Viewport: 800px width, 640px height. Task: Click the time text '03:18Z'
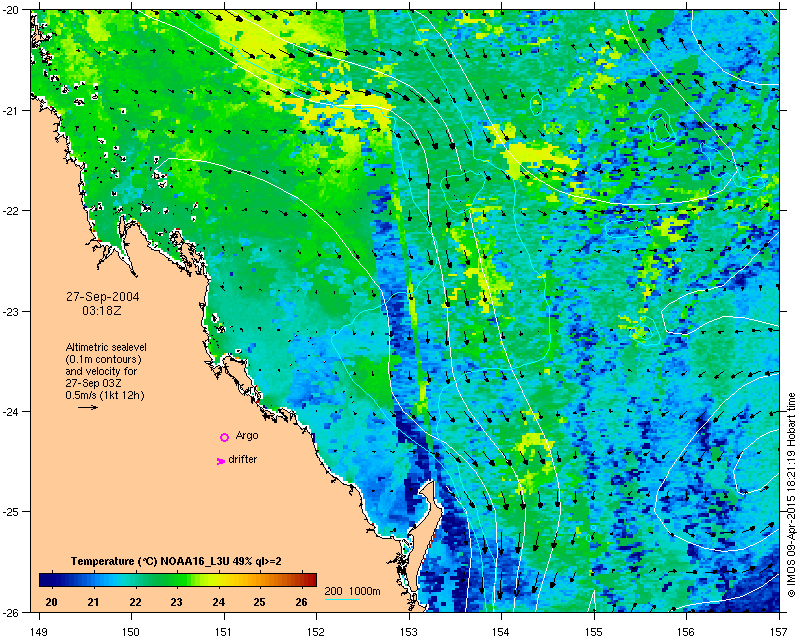(x=102, y=310)
